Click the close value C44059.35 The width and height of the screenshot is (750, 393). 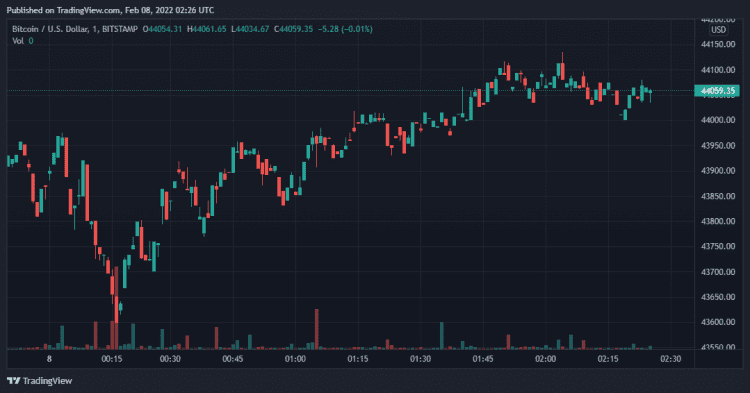click(x=293, y=29)
